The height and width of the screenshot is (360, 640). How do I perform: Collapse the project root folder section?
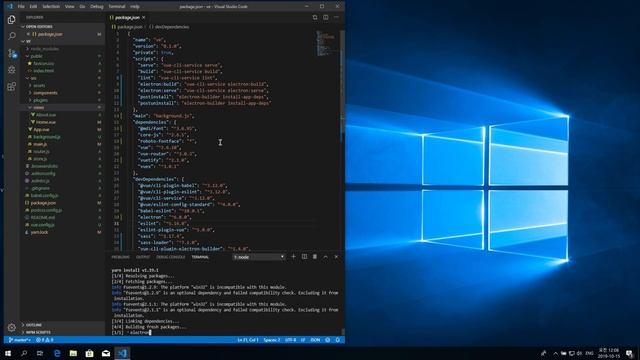pyautogui.click(x=28, y=41)
